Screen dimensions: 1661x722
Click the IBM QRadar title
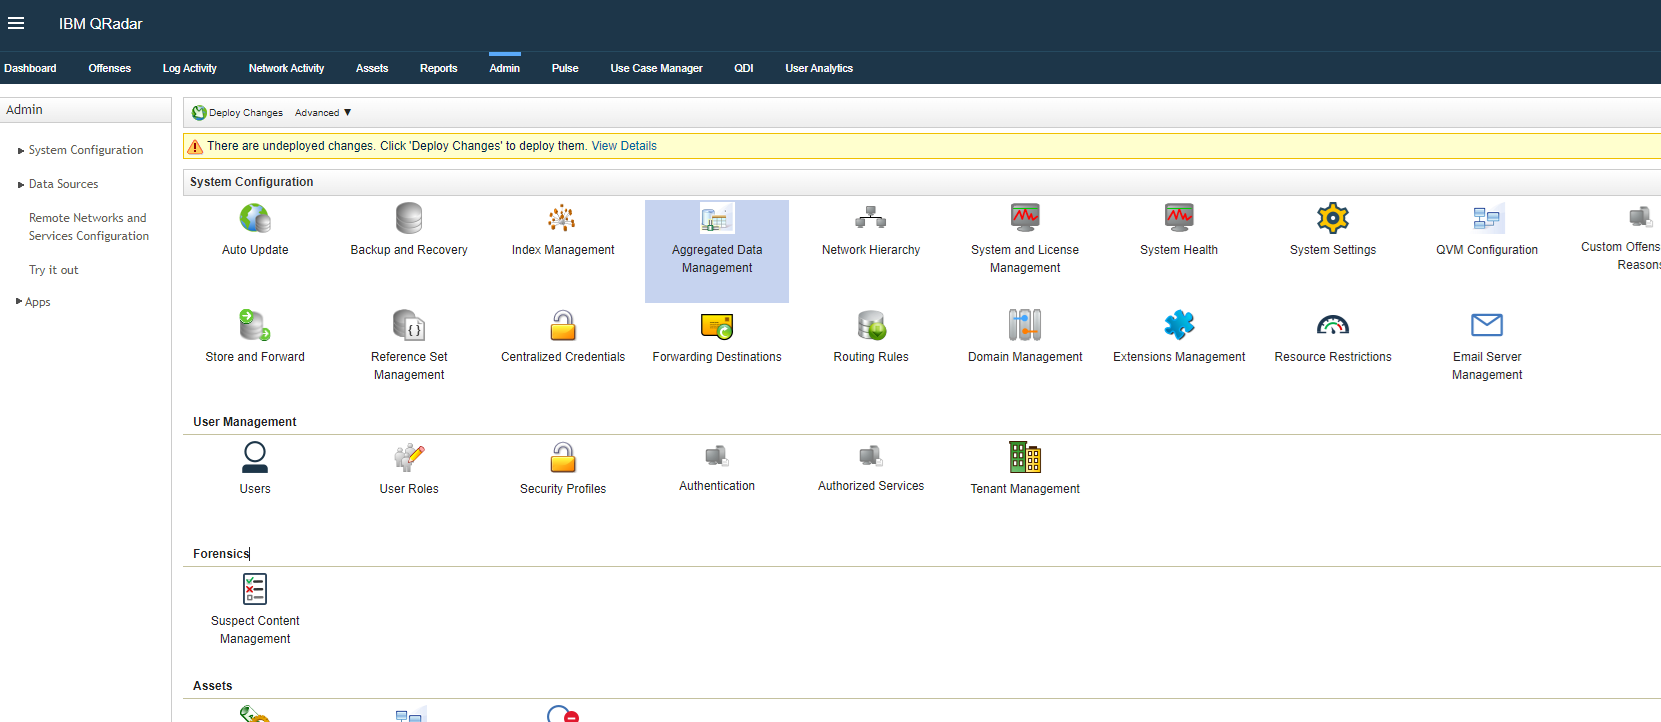pos(100,24)
